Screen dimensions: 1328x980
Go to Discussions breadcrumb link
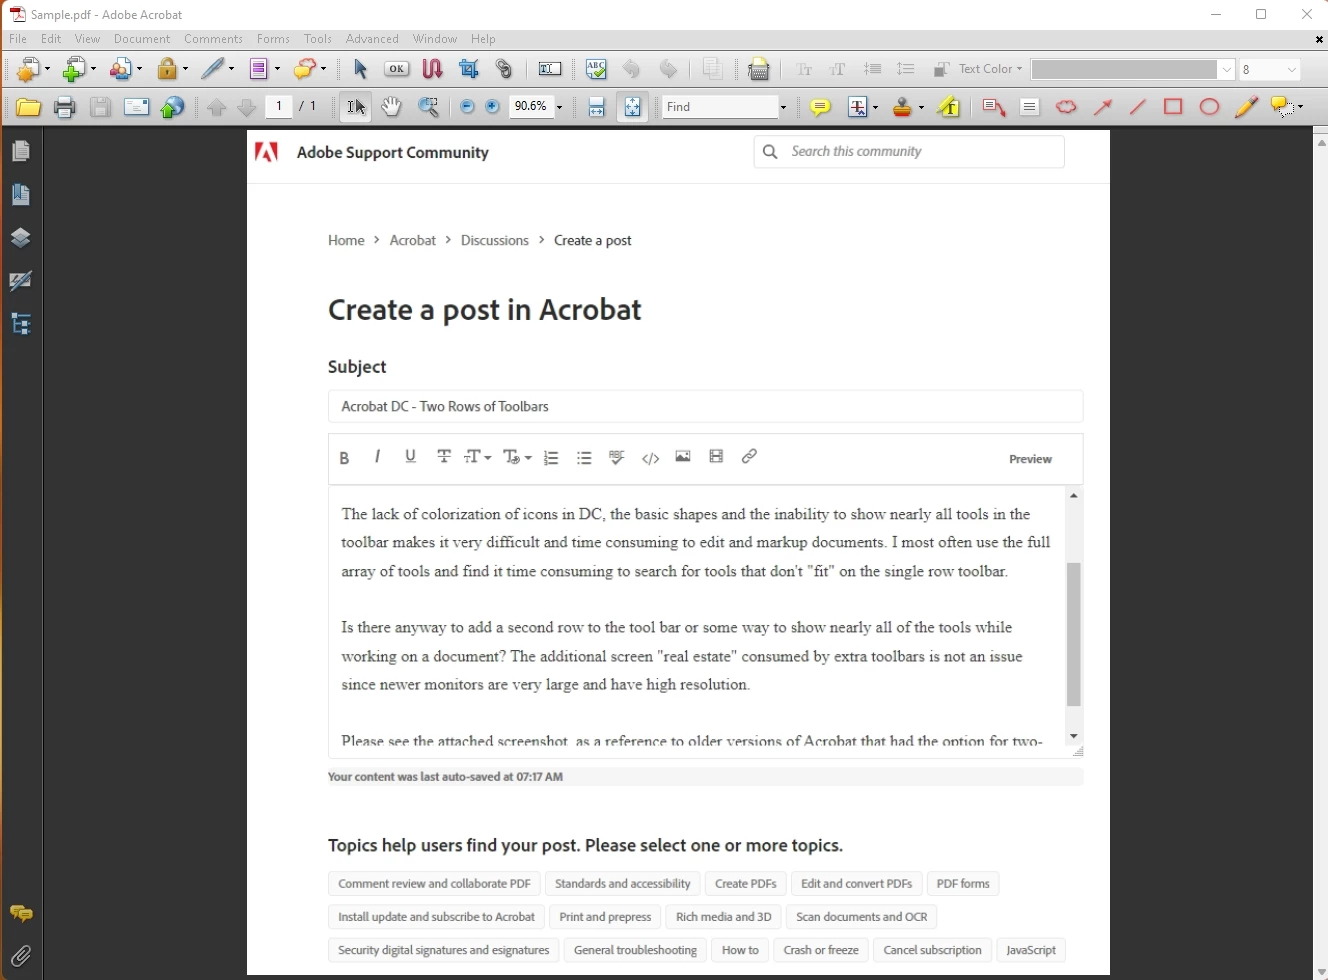coord(495,241)
